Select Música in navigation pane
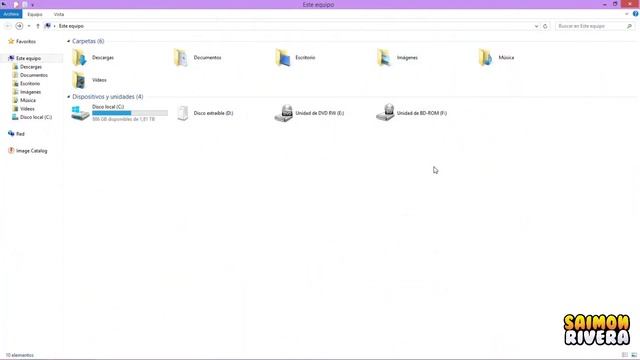The image size is (640, 360). [x=28, y=100]
